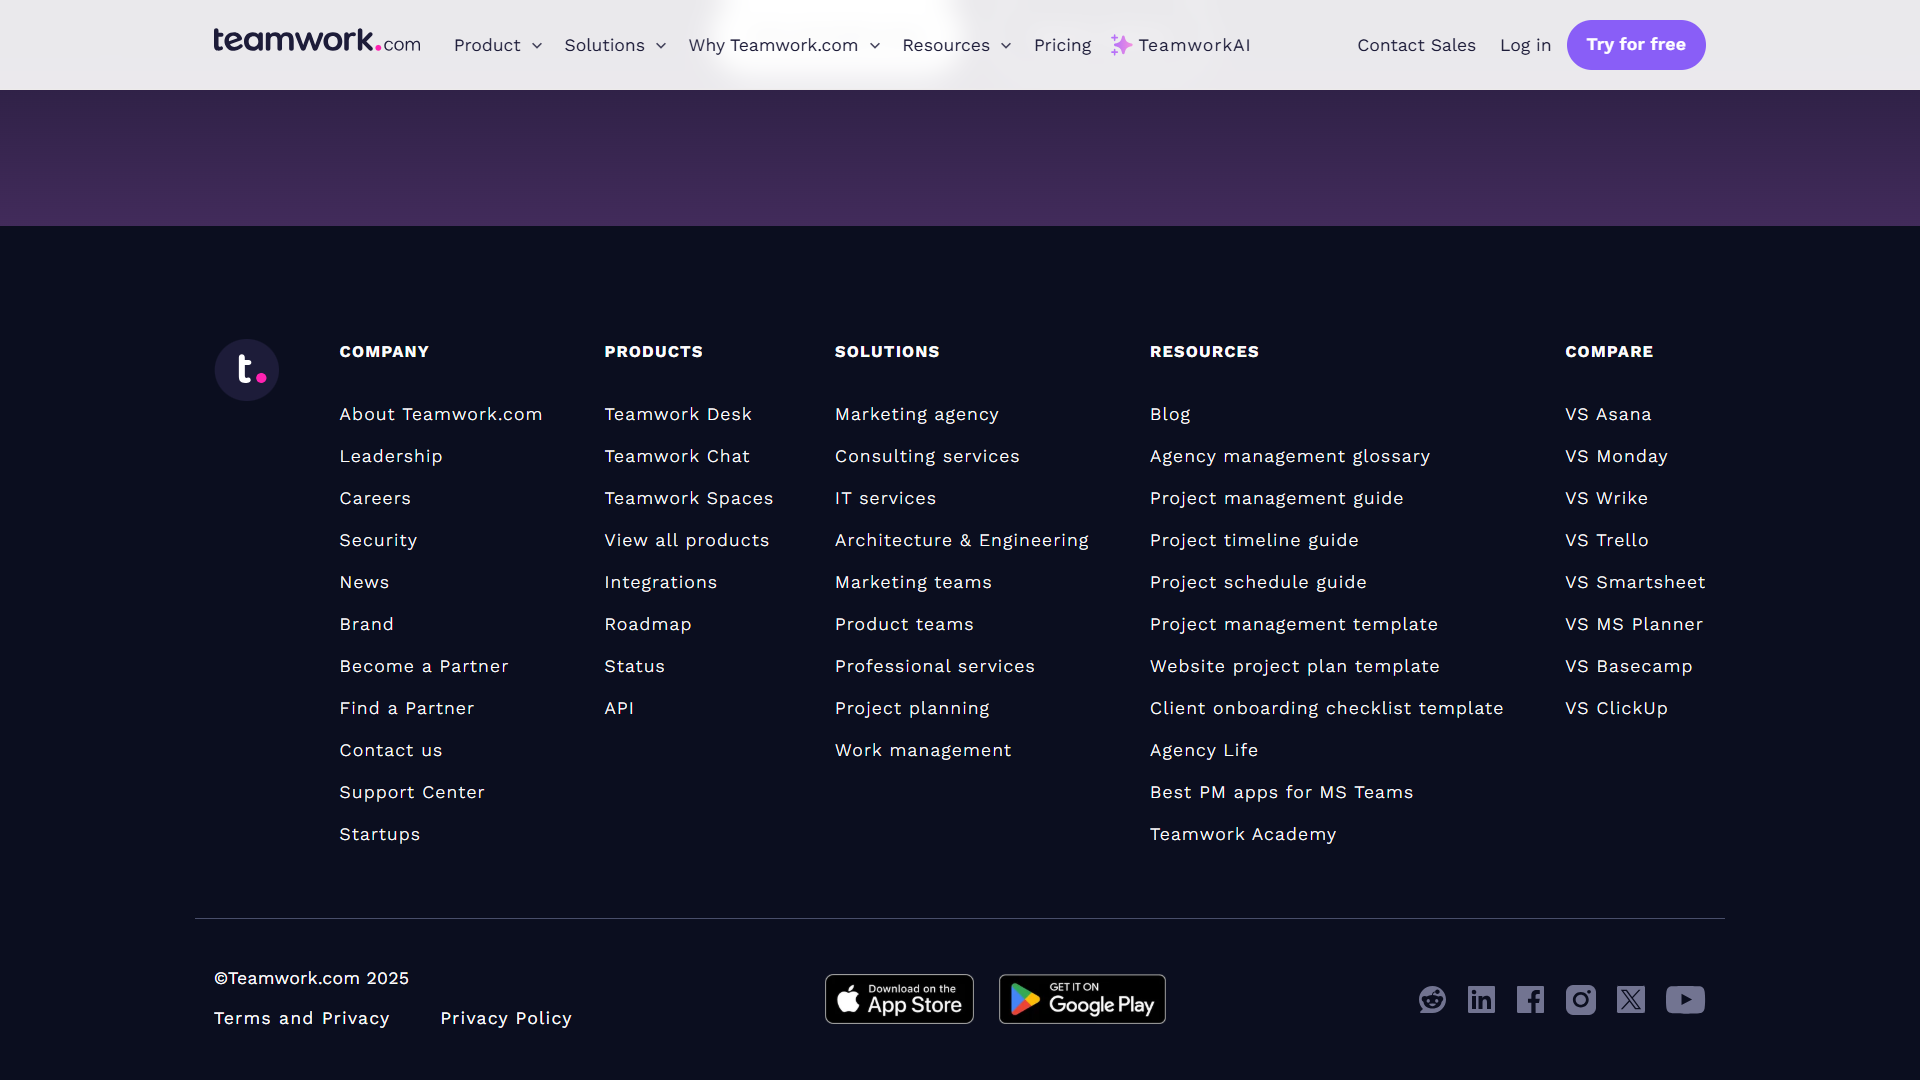Expand the Product dropdown menu
Image resolution: width=1920 pixels, height=1080 pixels.
click(497, 45)
